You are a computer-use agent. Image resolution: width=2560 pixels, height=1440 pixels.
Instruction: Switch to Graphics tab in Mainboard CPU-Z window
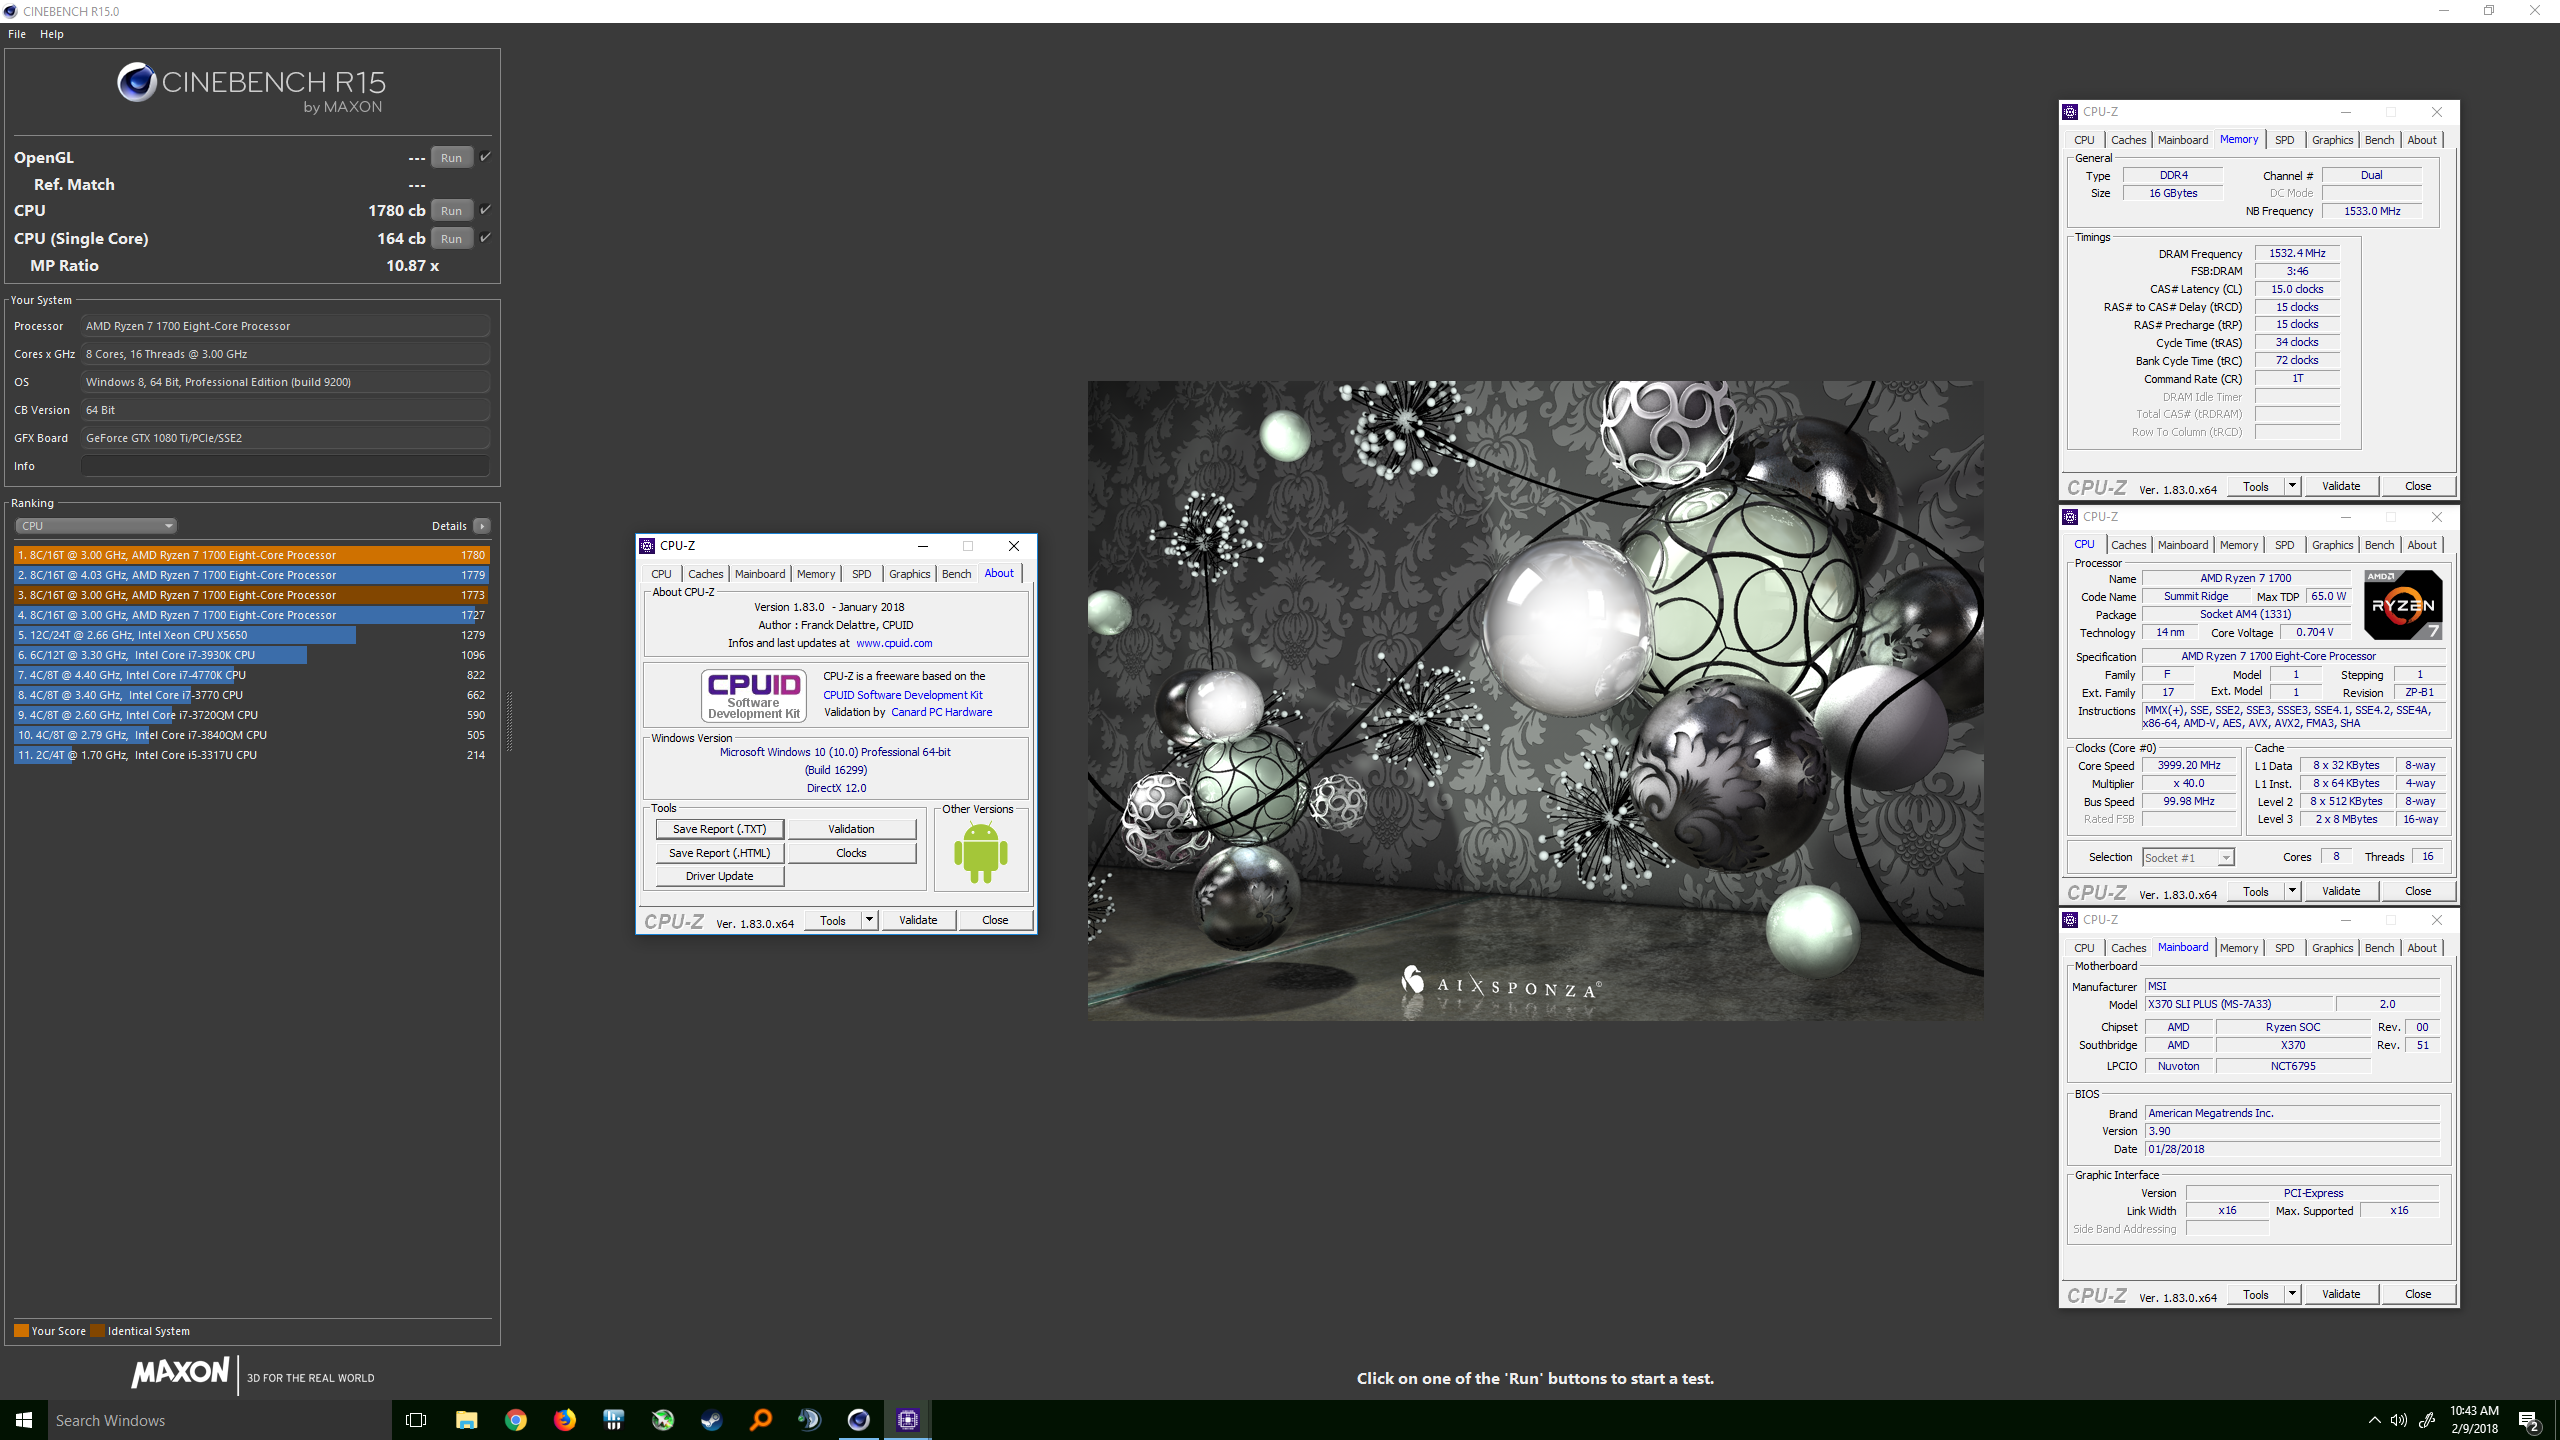tap(2332, 948)
